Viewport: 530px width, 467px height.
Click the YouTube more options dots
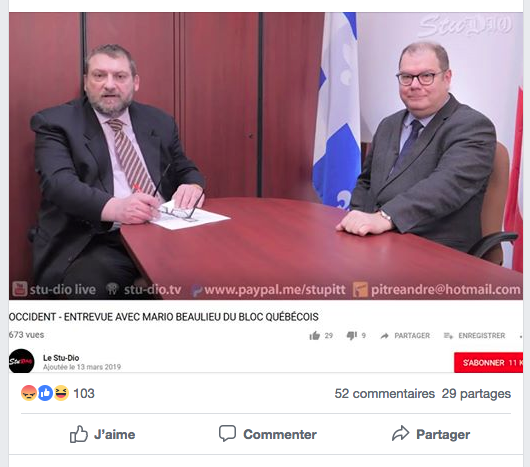(521, 336)
